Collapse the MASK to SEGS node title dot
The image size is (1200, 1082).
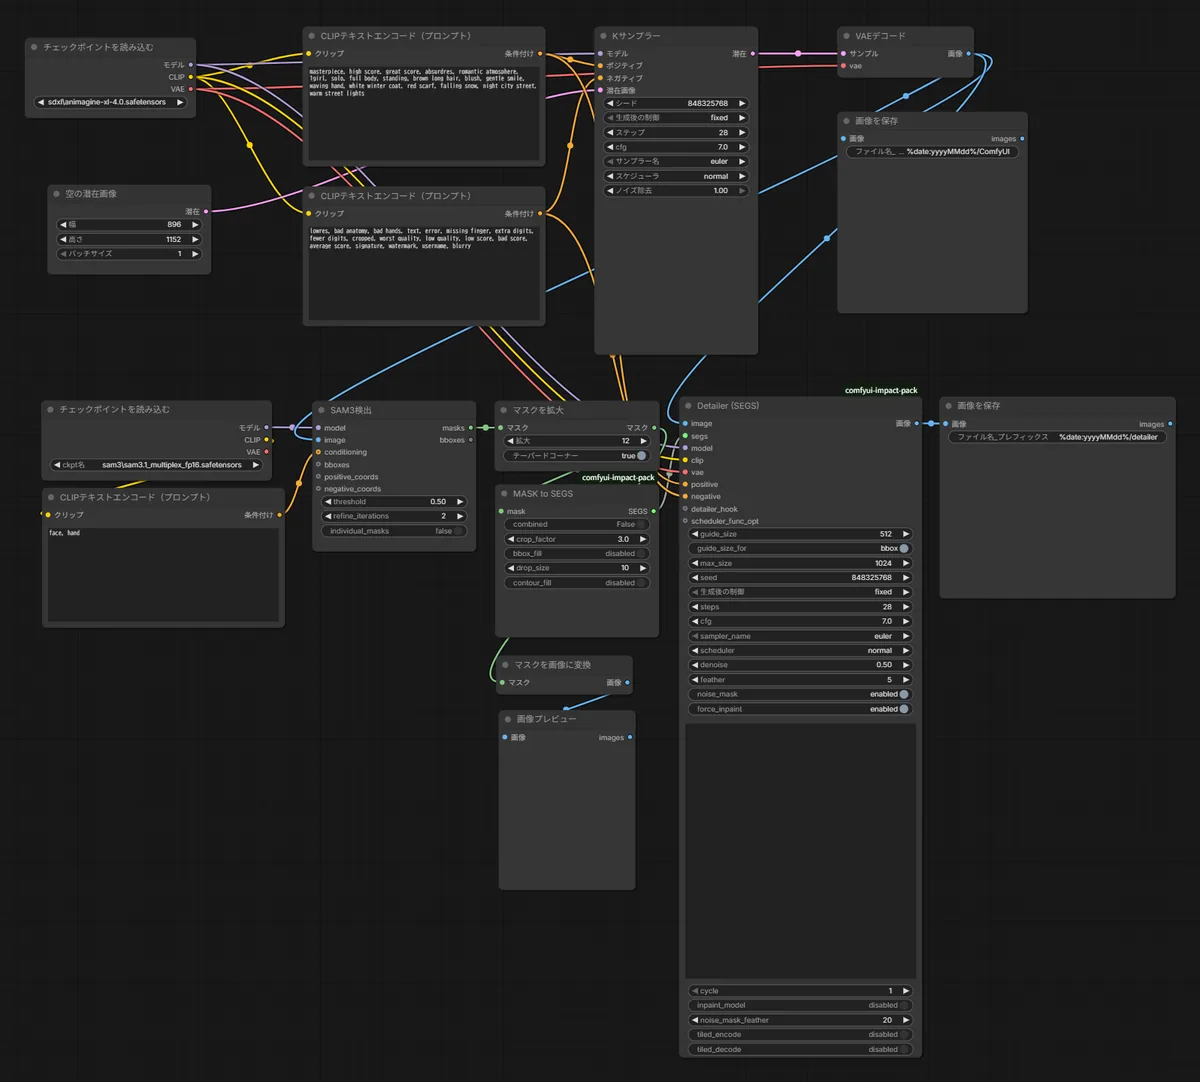pyautogui.click(x=504, y=494)
